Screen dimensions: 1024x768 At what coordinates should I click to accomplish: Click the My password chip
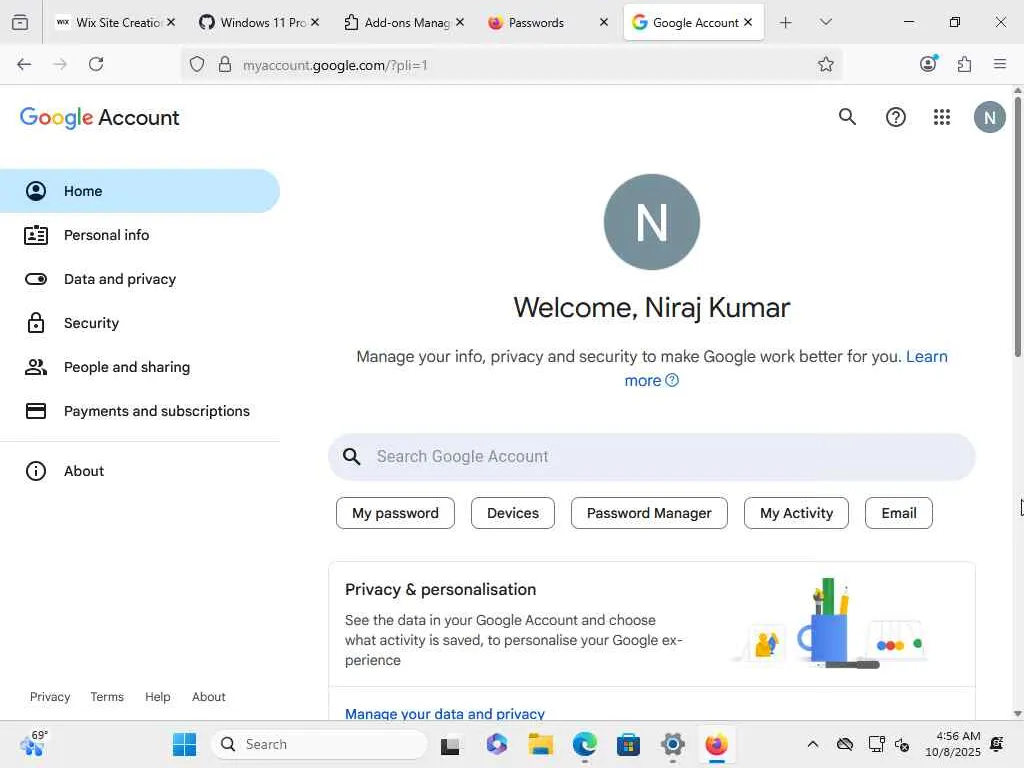[x=395, y=513]
